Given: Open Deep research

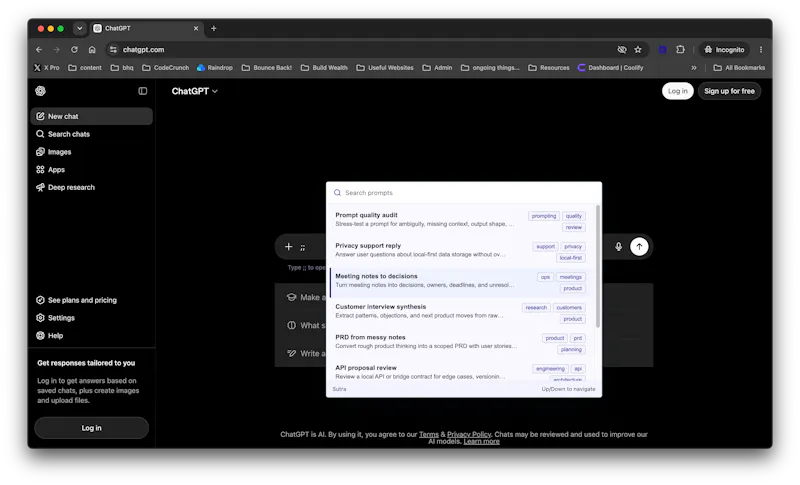Looking at the screenshot, I should 91,187.
